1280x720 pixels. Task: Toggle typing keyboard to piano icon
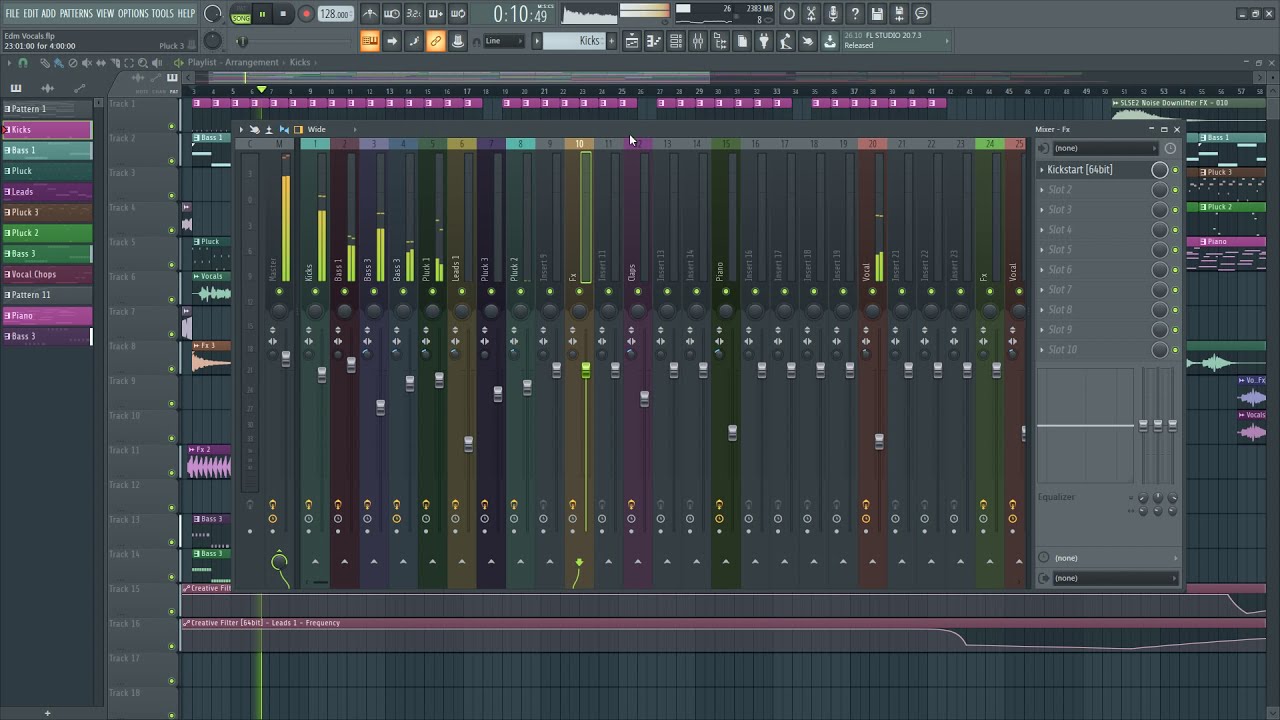point(370,41)
